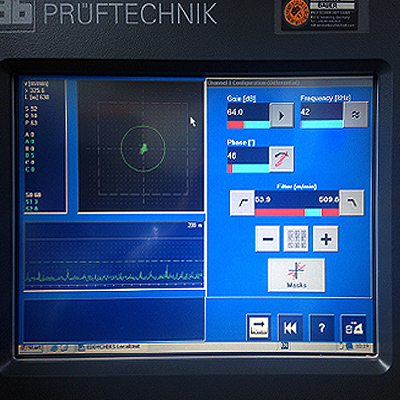Click the green circle in the impedance display
This screenshot has height=400, width=400.
click(143, 149)
